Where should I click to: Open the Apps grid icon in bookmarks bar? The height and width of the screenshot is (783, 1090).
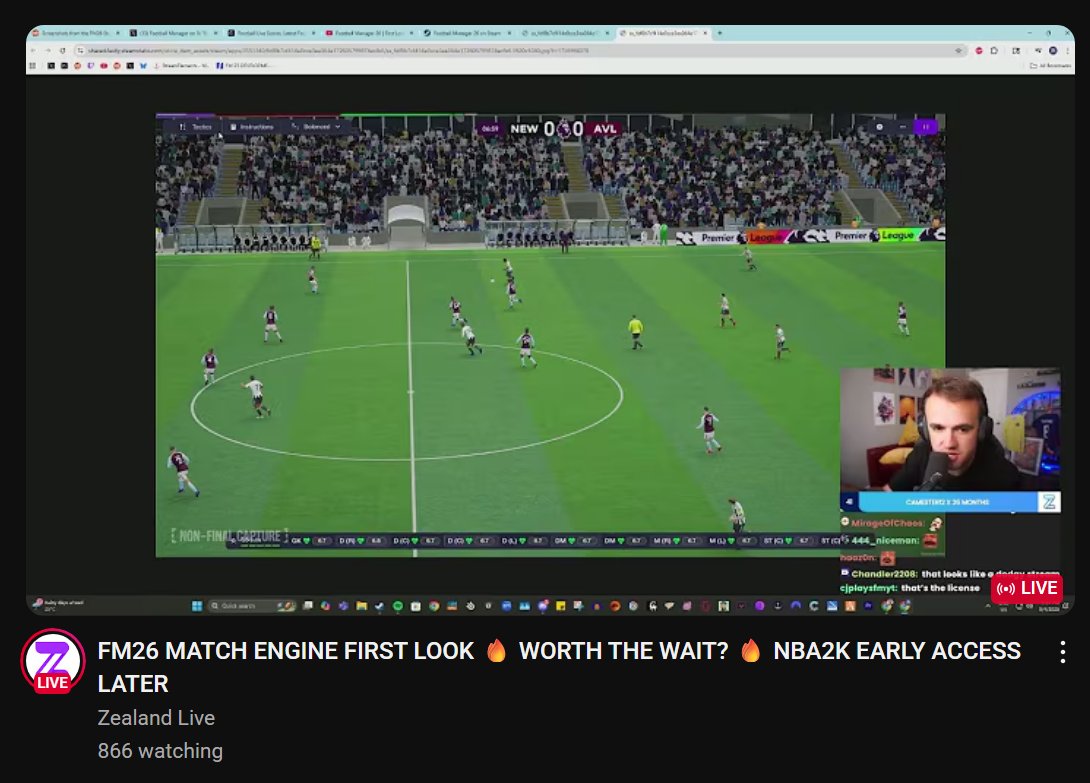coord(32,65)
